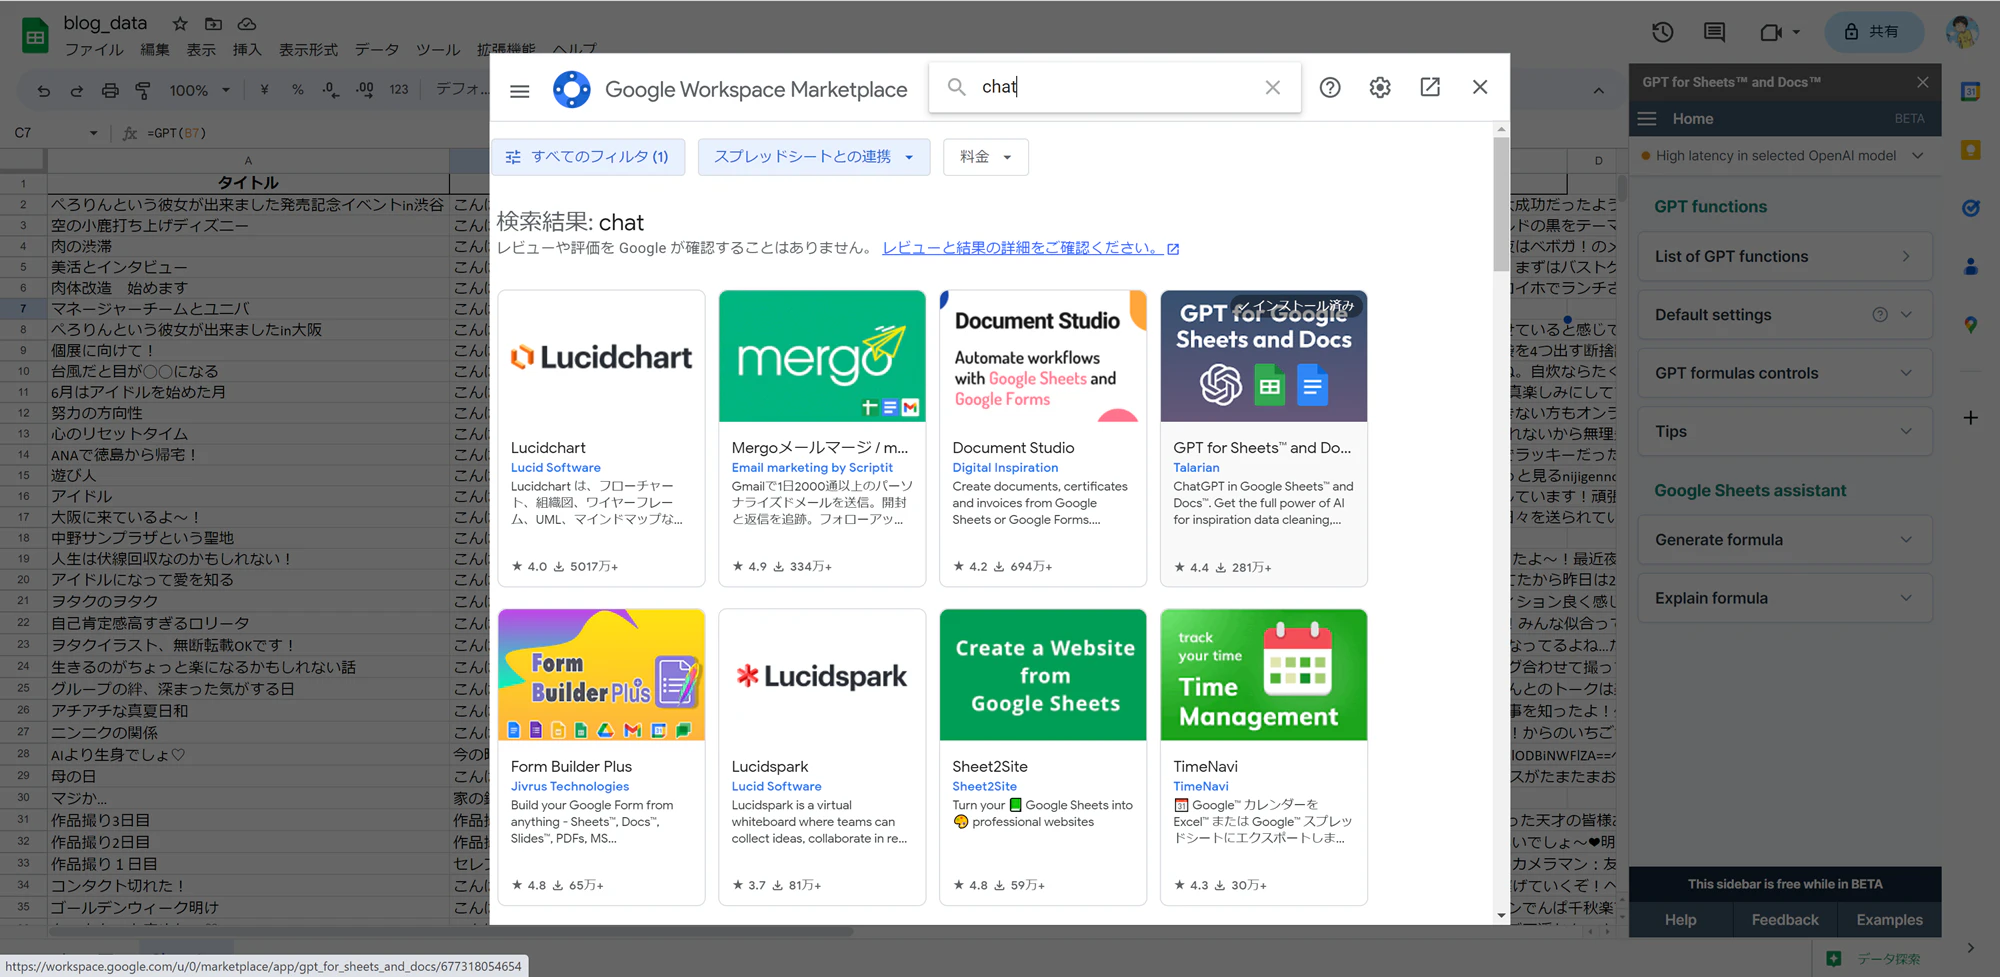Open the ファイル menu
Image resolution: width=2000 pixels, height=977 pixels.
pos(94,49)
